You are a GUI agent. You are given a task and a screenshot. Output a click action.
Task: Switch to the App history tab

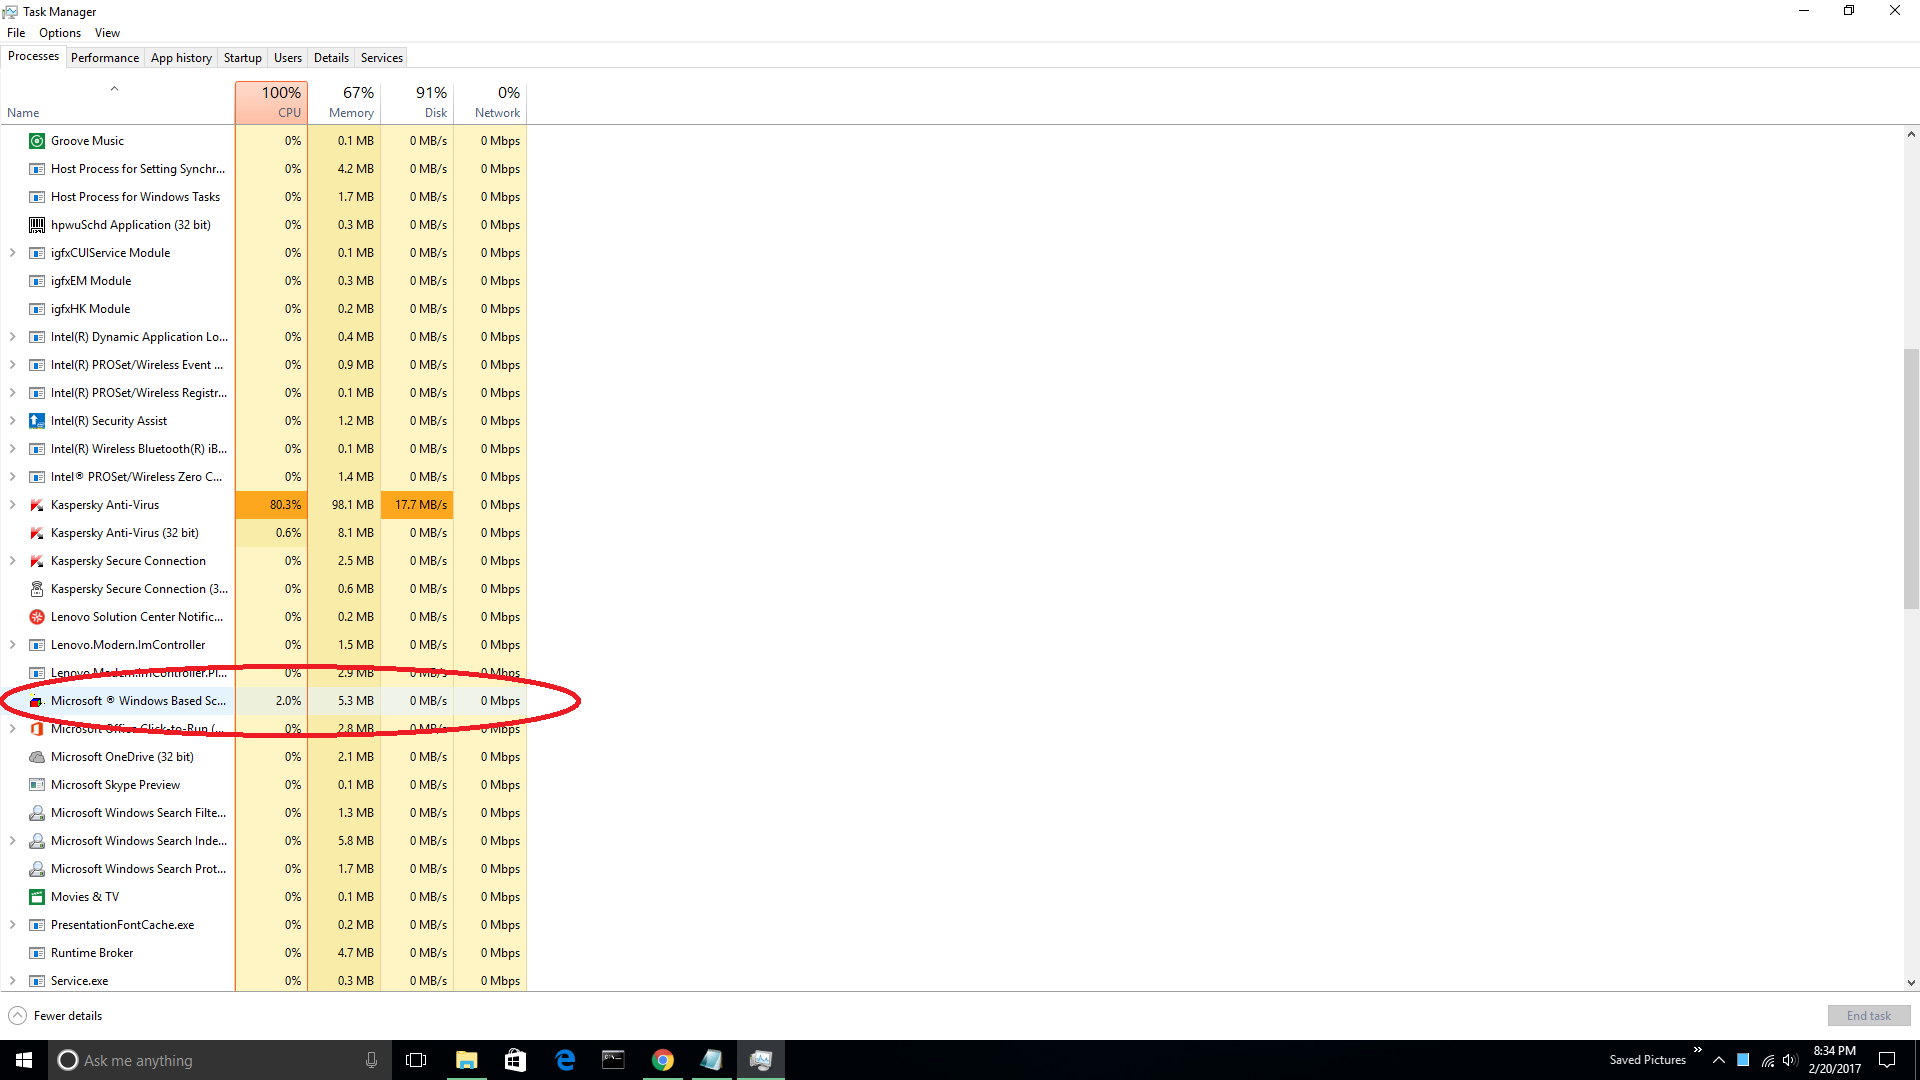pyautogui.click(x=181, y=58)
